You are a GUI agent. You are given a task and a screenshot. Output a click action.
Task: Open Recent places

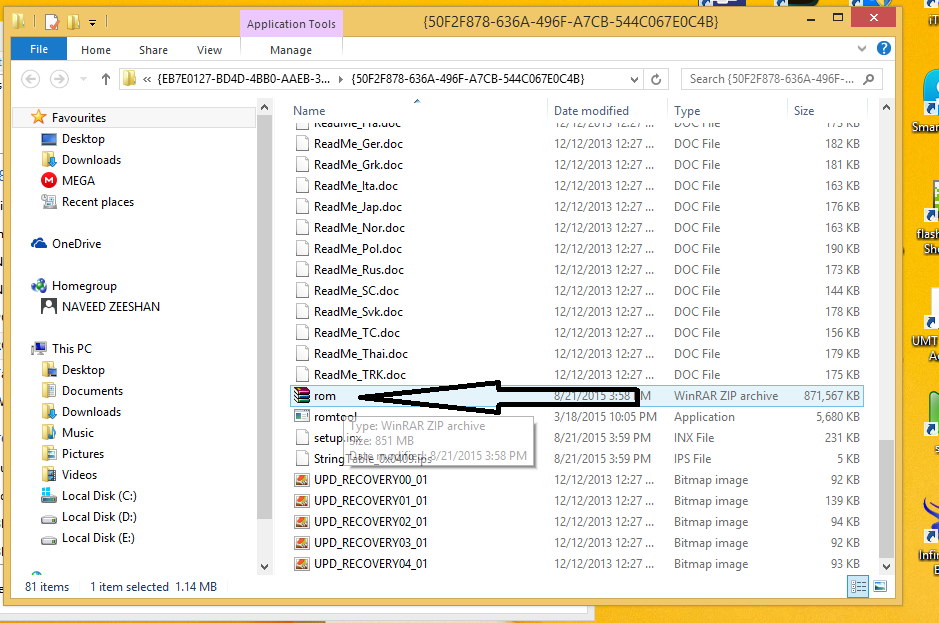coord(98,202)
